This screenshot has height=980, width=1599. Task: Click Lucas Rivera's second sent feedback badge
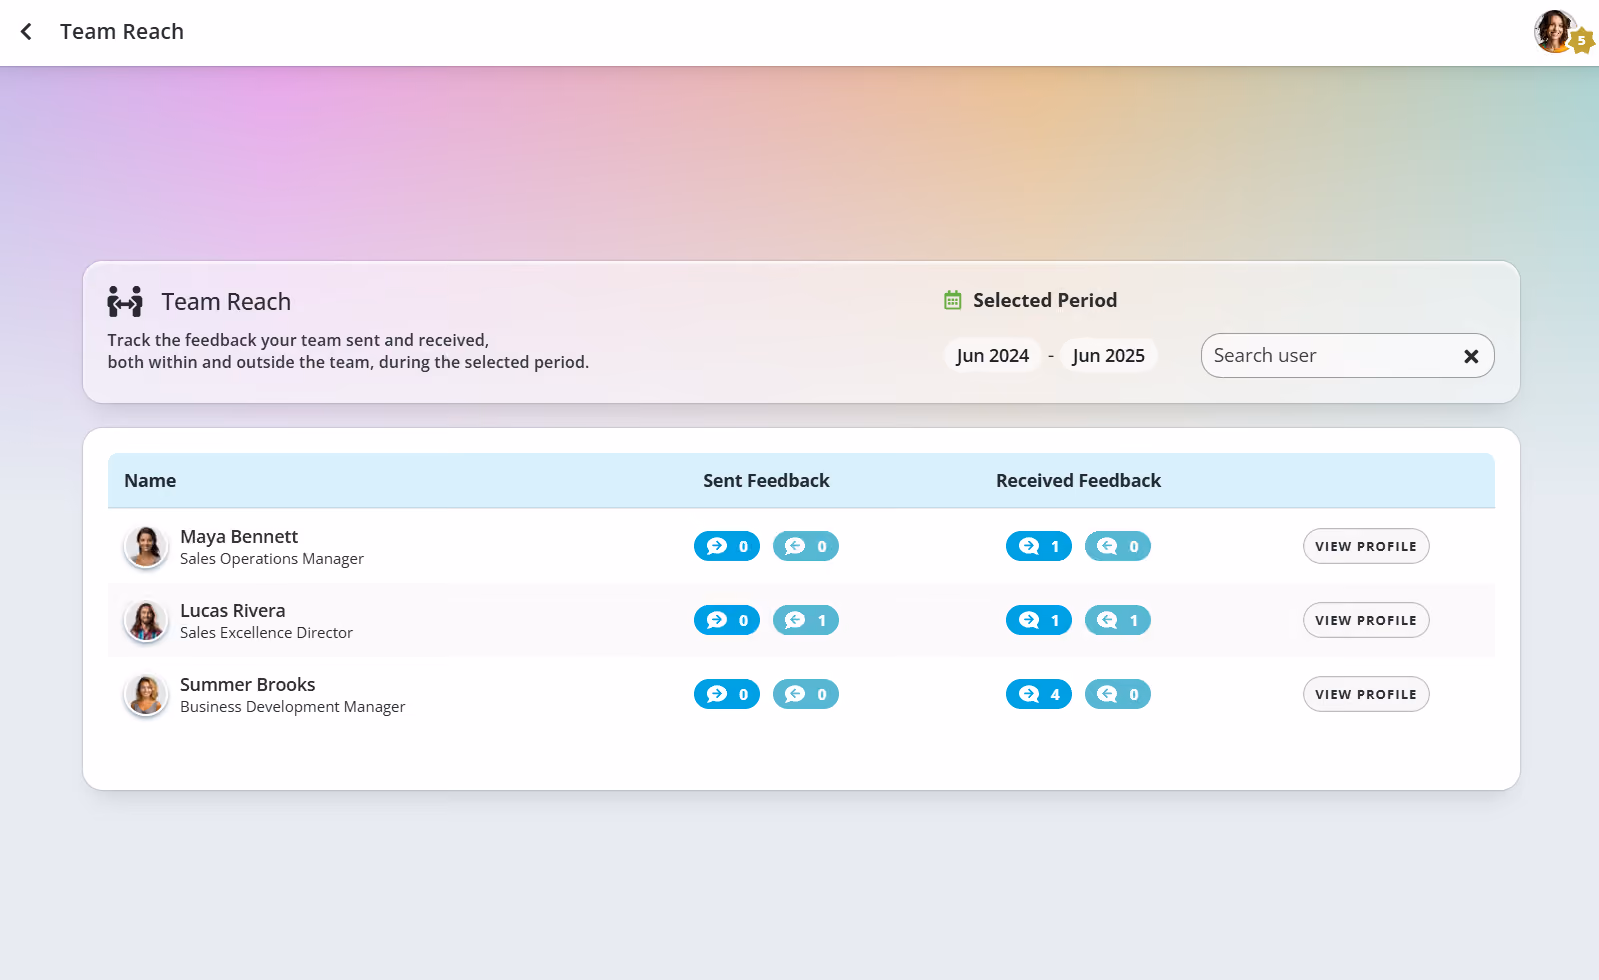806,620
